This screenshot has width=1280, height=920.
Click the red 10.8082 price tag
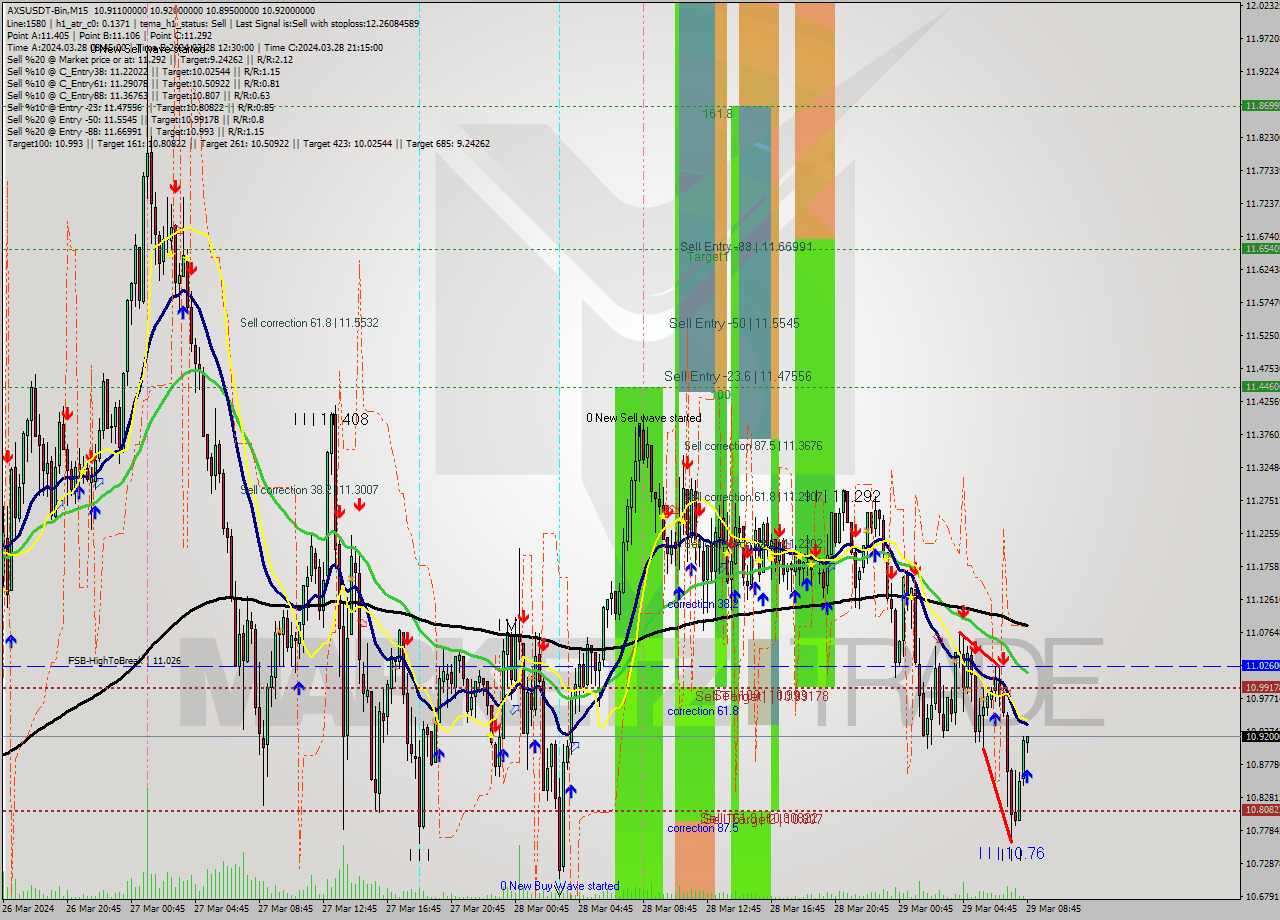1261,810
